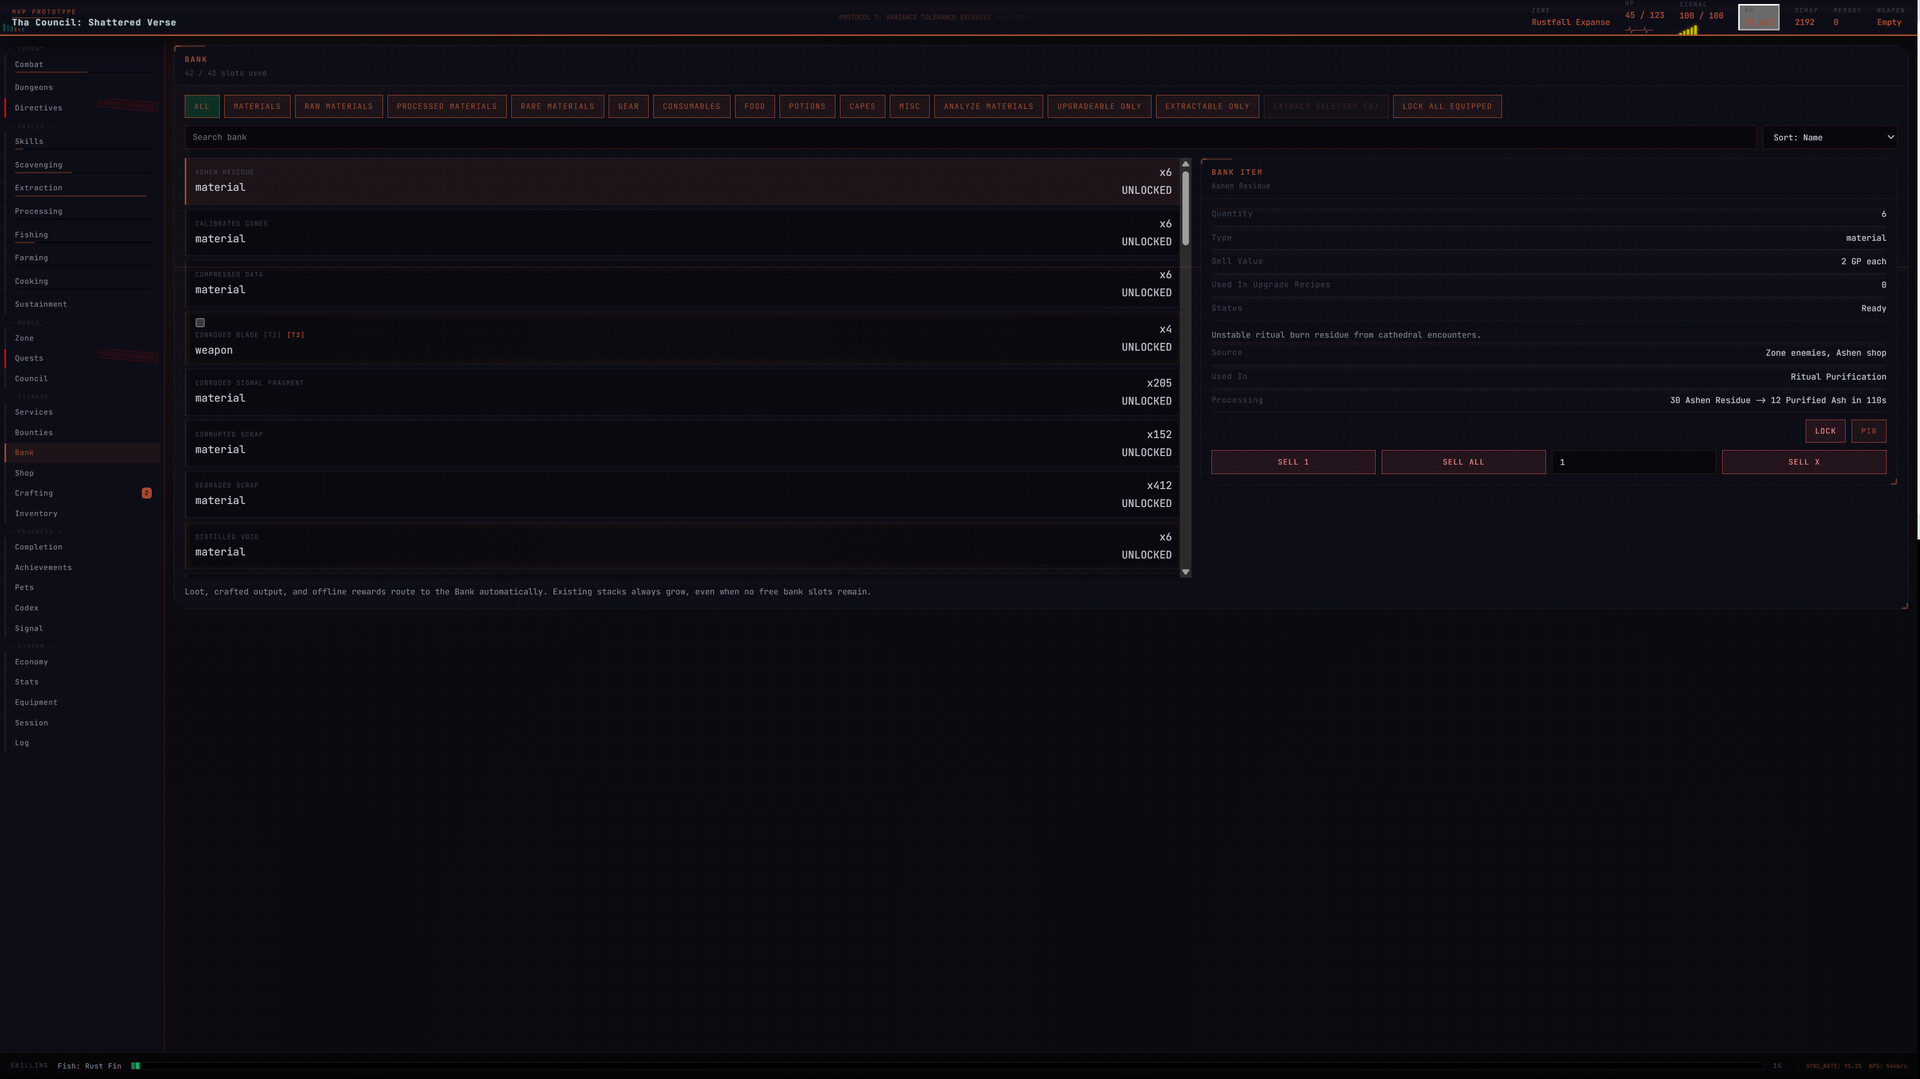Screen dimensions: 1920x1079
Task: Select the Corrupted Scrap bank row
Action: pyautogui.click(x=682, y=443)
